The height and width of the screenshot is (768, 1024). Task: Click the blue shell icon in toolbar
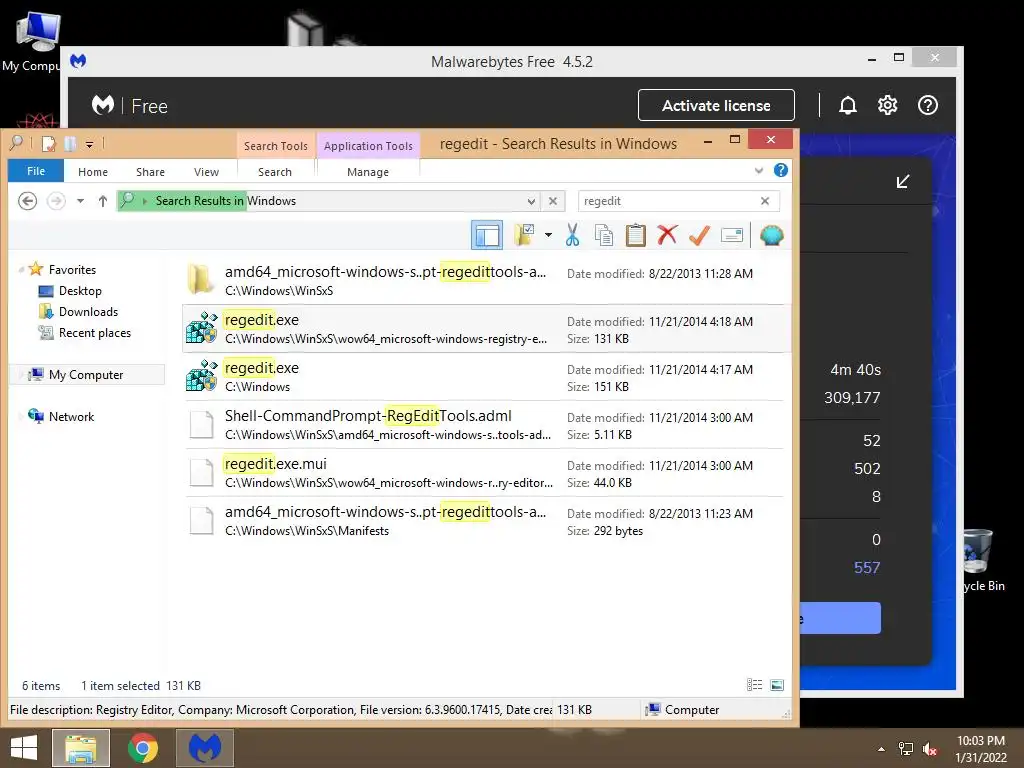(x=772, y=235)
